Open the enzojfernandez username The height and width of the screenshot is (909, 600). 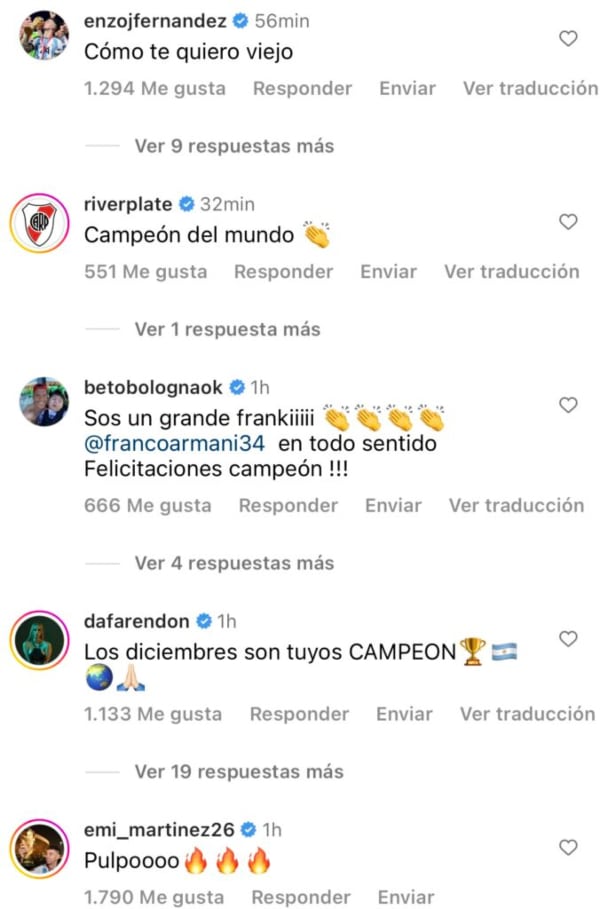click(155, 21)
